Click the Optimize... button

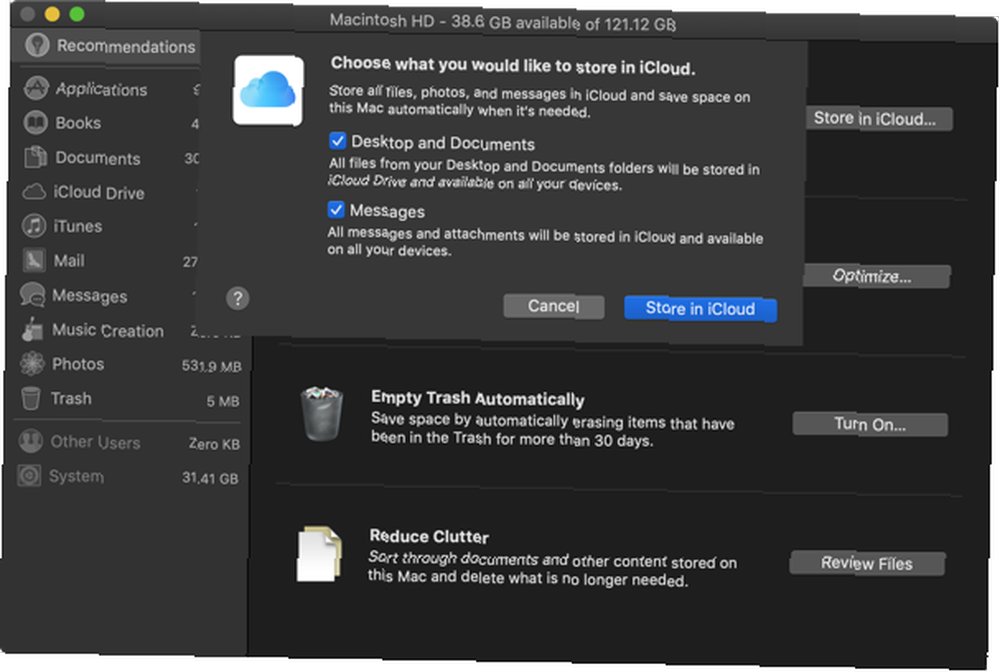875,276
